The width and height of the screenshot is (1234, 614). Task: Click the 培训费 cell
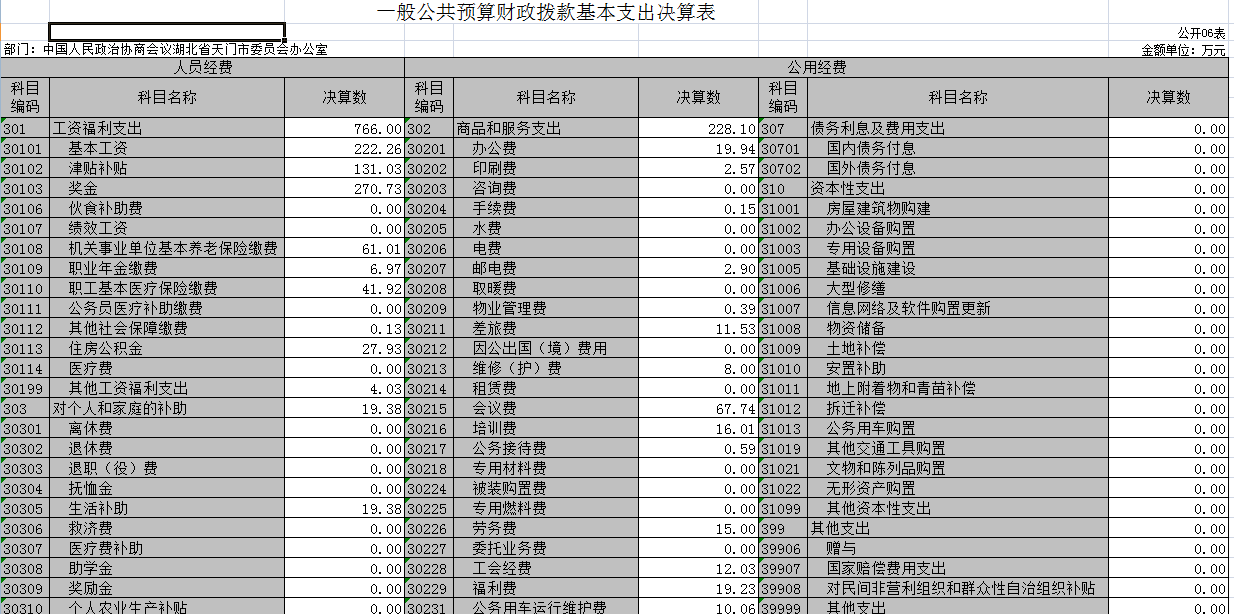pos(546,429)
